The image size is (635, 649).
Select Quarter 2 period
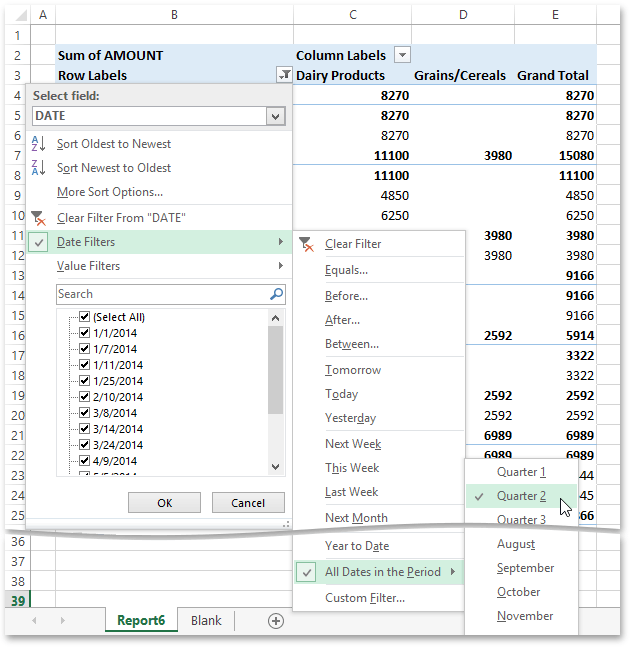click(521, 496)
